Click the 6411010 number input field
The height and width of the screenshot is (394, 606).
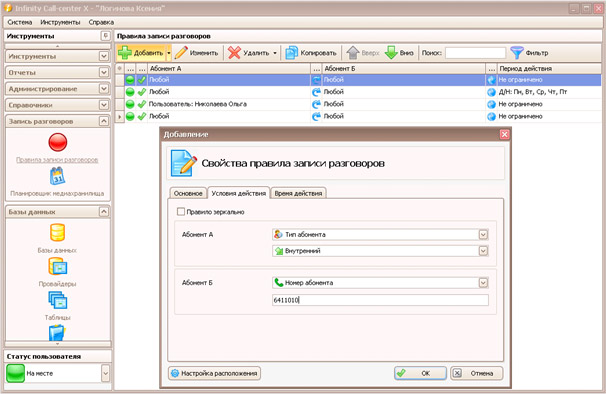[380, 300]
